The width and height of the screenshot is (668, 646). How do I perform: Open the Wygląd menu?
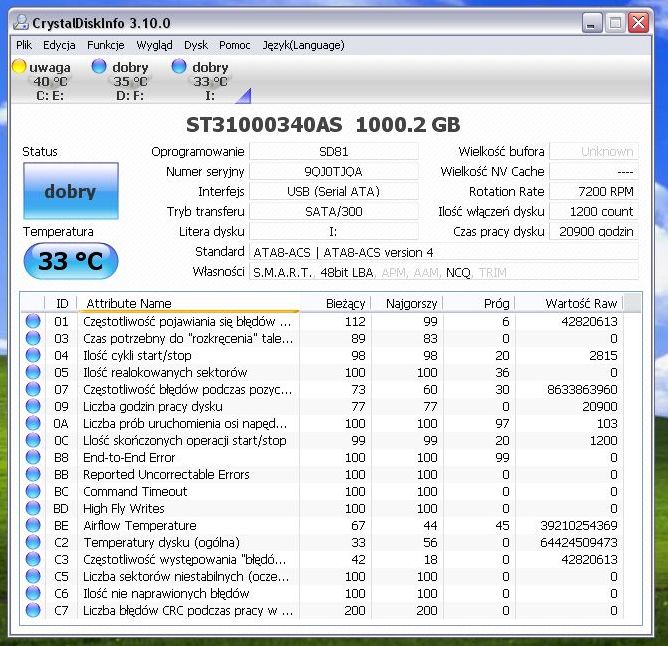point(154,45)
